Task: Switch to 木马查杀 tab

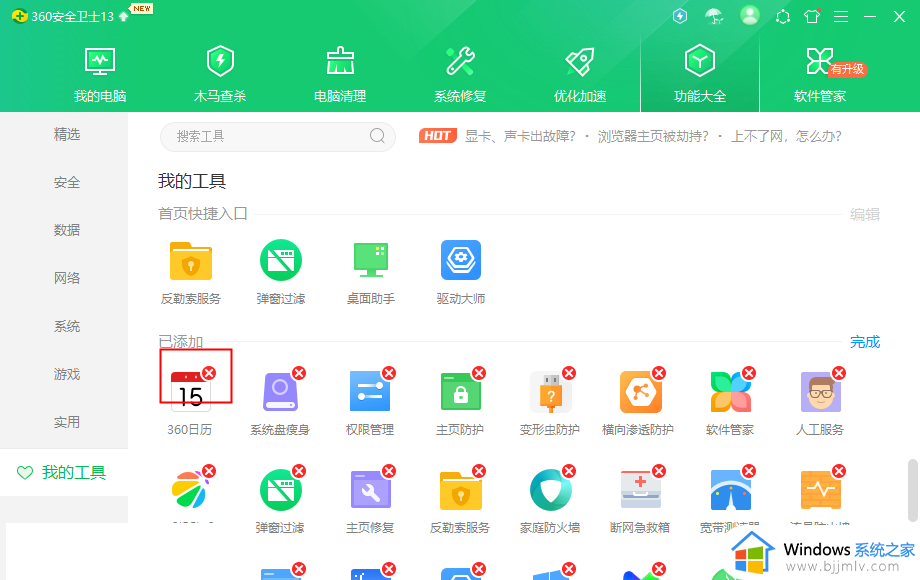Action: 220,74
